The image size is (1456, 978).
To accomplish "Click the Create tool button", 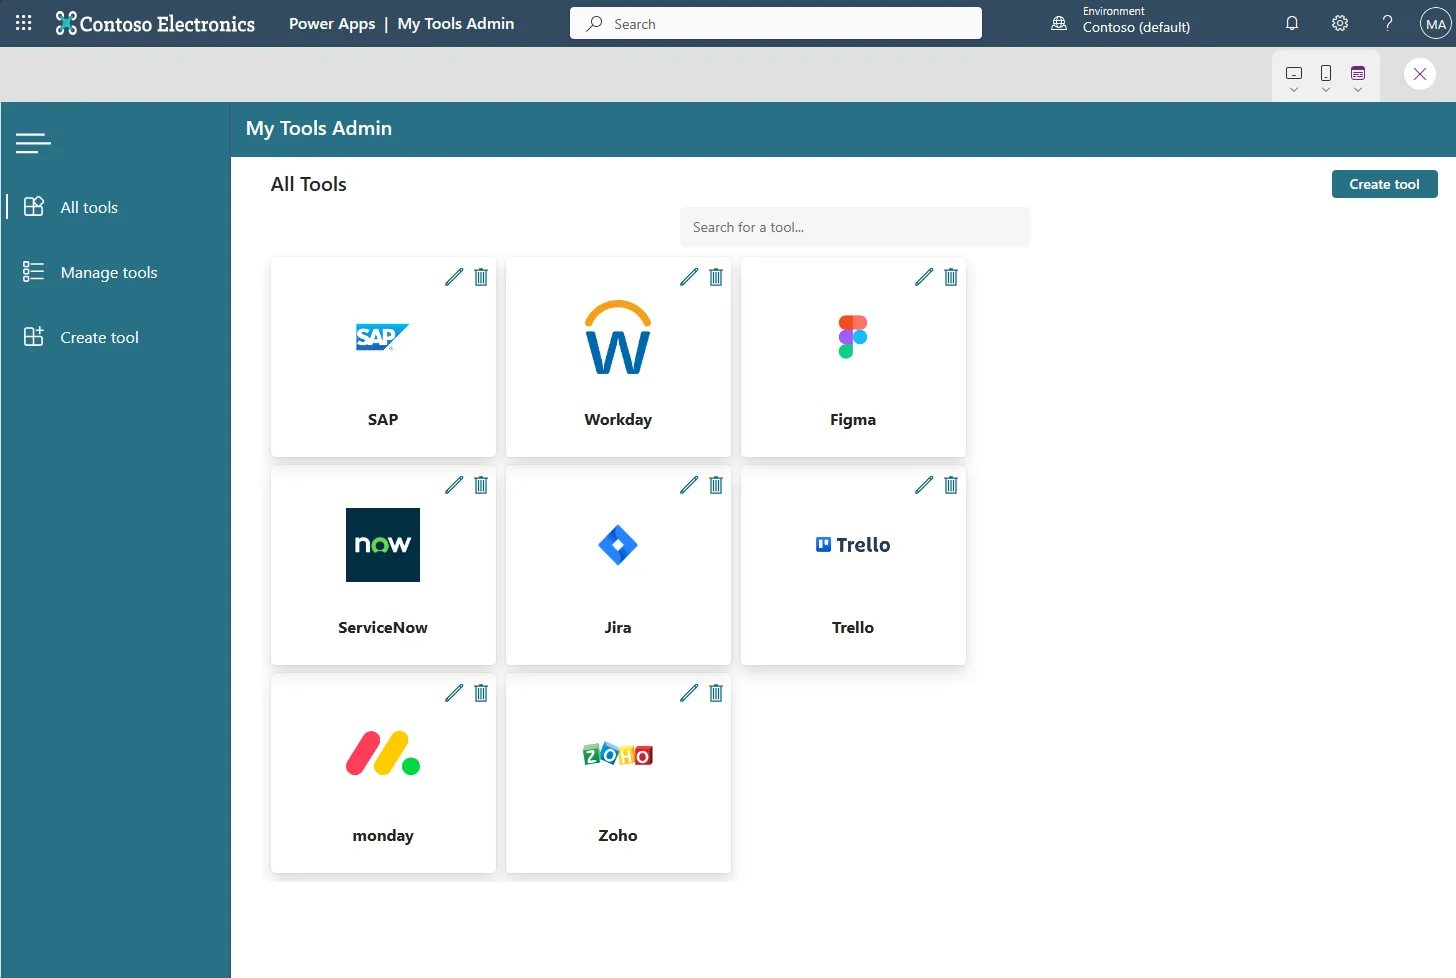I will pos(1384,184).
